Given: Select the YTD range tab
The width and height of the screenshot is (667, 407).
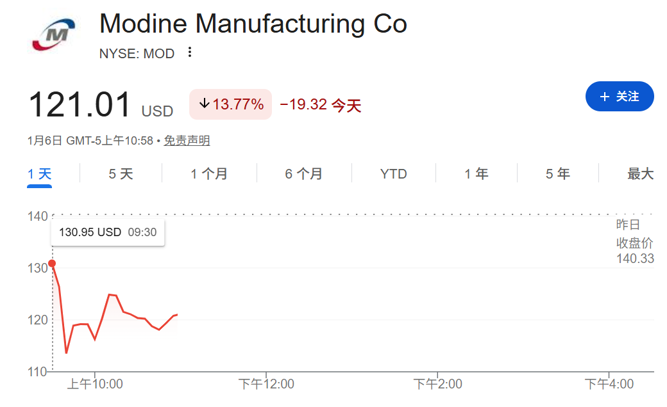Looking at the screenshot, I should (x=393, y=174).
